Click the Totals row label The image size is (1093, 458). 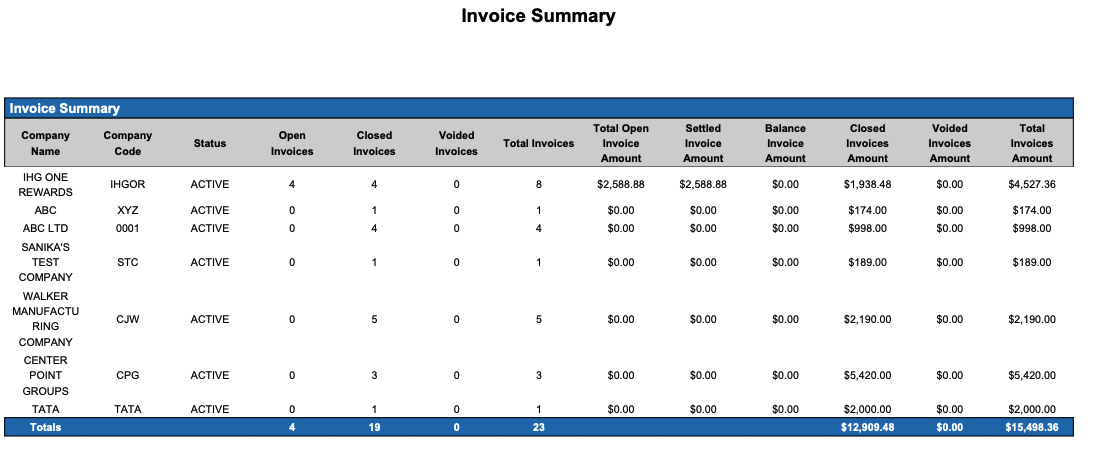tap(45, 427)
